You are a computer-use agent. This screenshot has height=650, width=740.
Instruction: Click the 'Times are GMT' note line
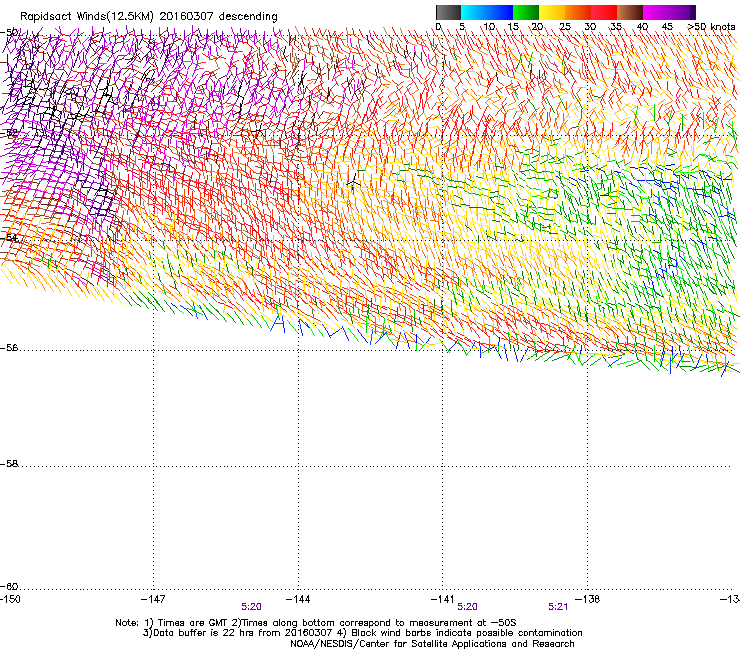[316, 623]
